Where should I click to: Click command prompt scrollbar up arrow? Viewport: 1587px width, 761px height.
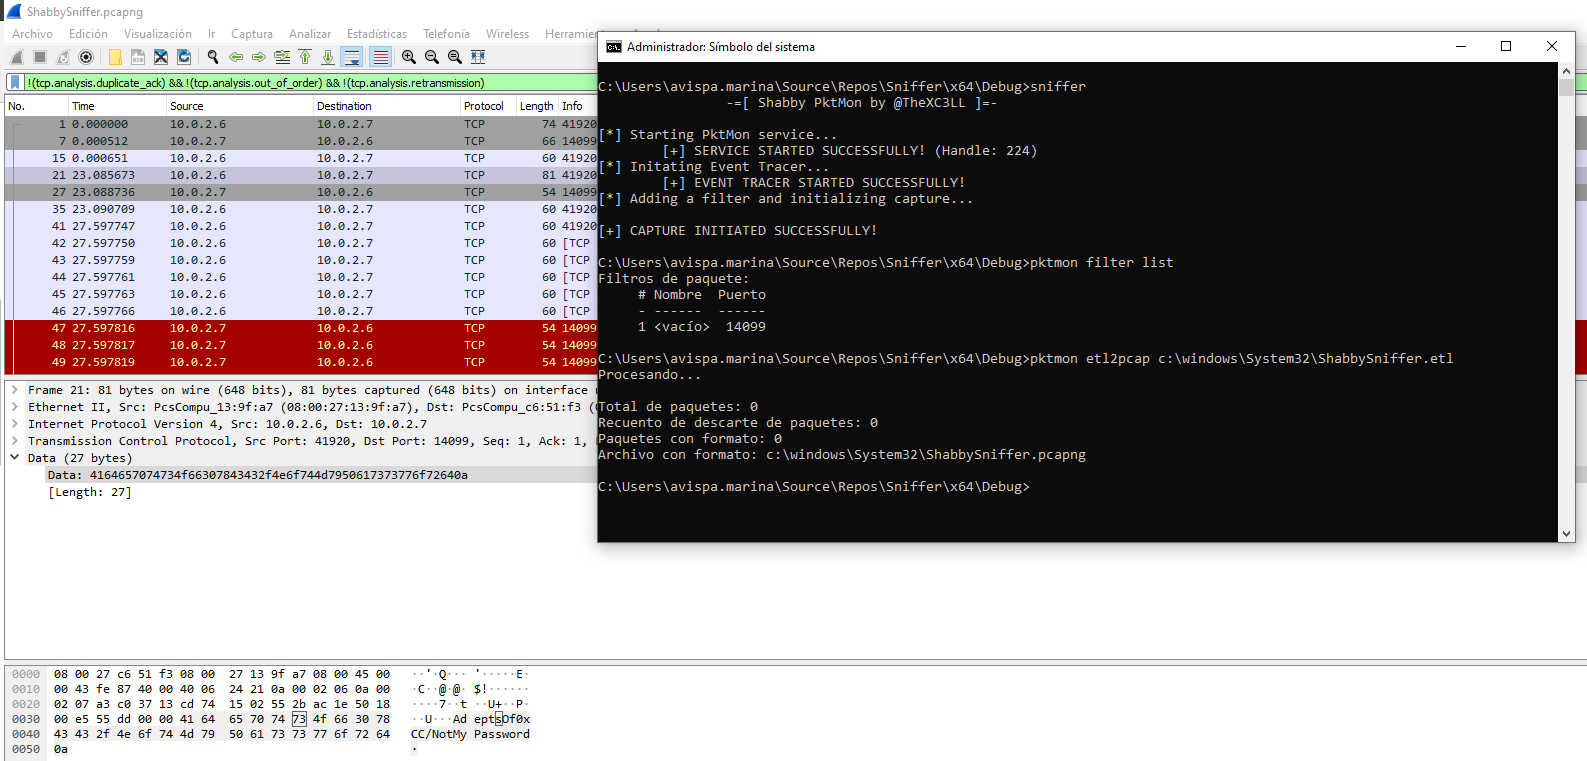[1566, 70]
